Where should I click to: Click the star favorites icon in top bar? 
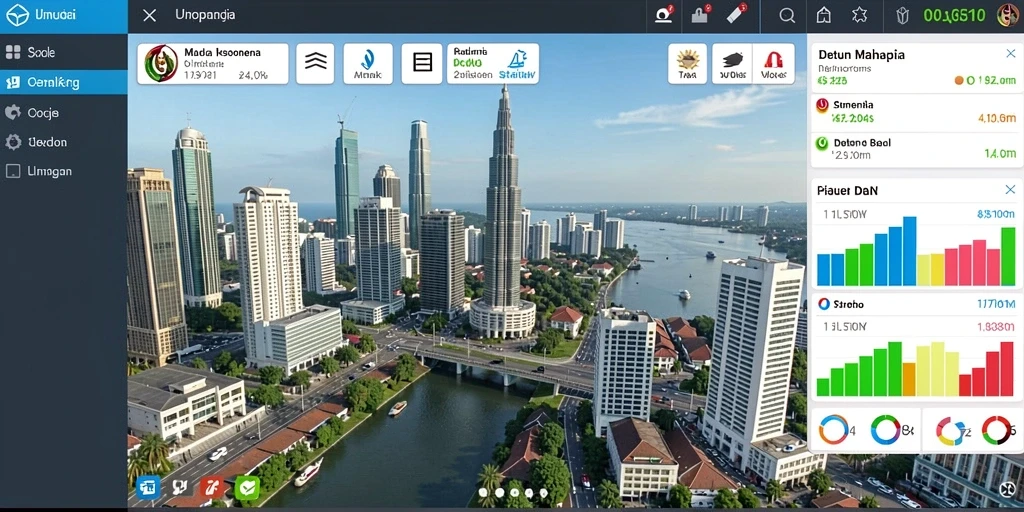coord(859,16)
